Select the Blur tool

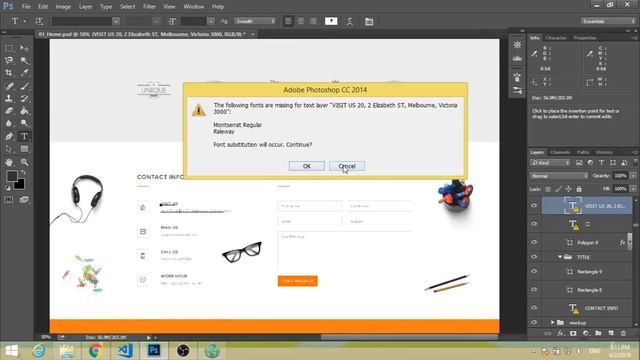pos(9,123)
